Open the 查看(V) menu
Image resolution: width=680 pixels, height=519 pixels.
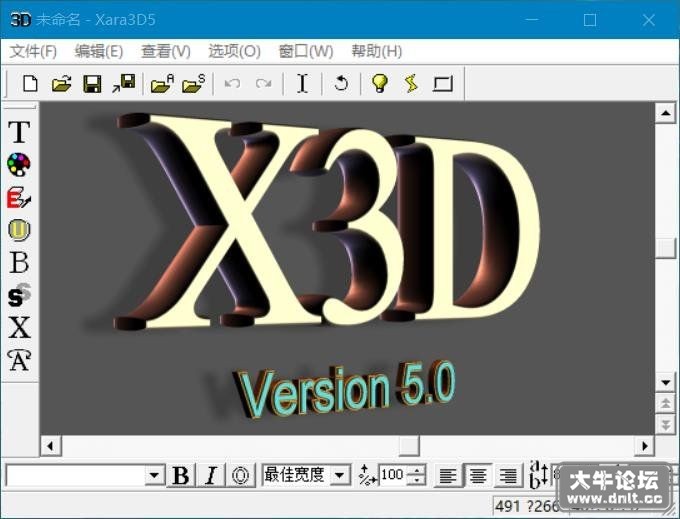166,51
